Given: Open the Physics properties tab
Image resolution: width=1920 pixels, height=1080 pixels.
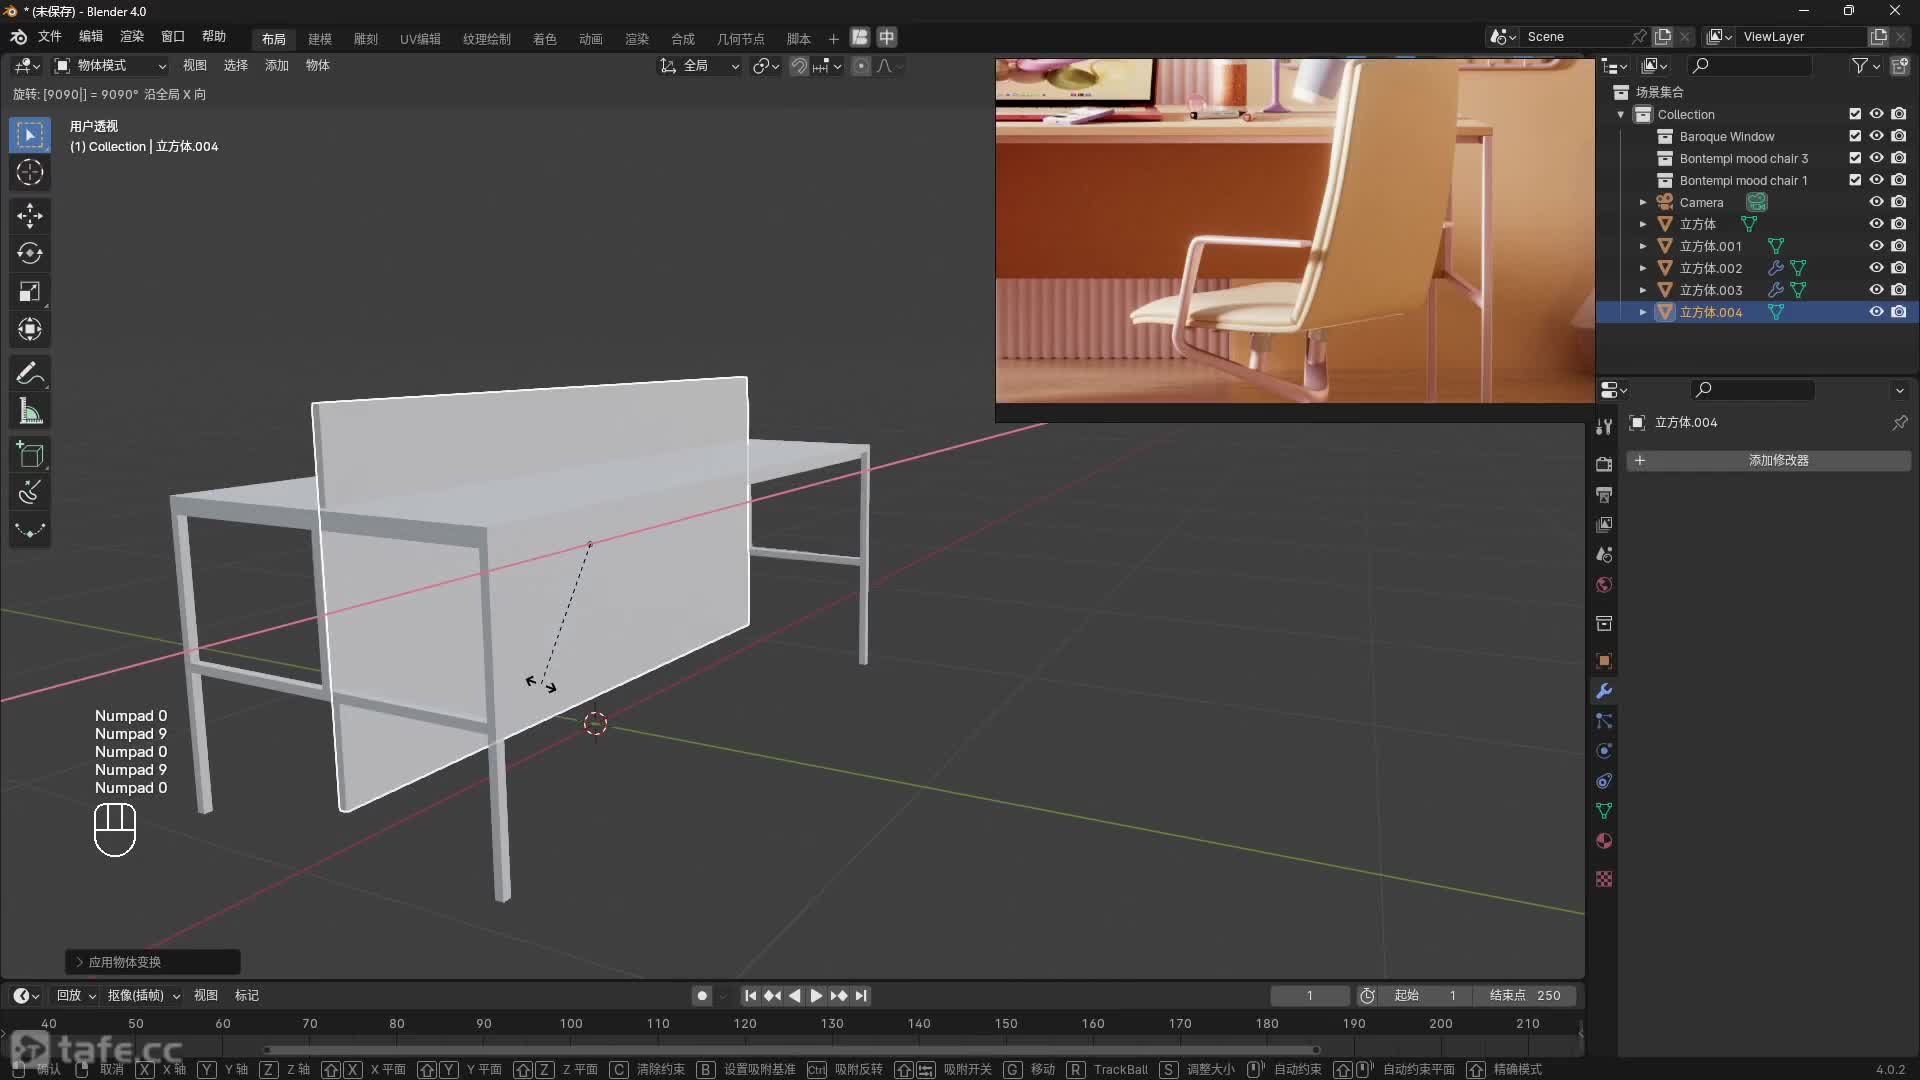Looking at the screenshot, I should point(1604,751).
